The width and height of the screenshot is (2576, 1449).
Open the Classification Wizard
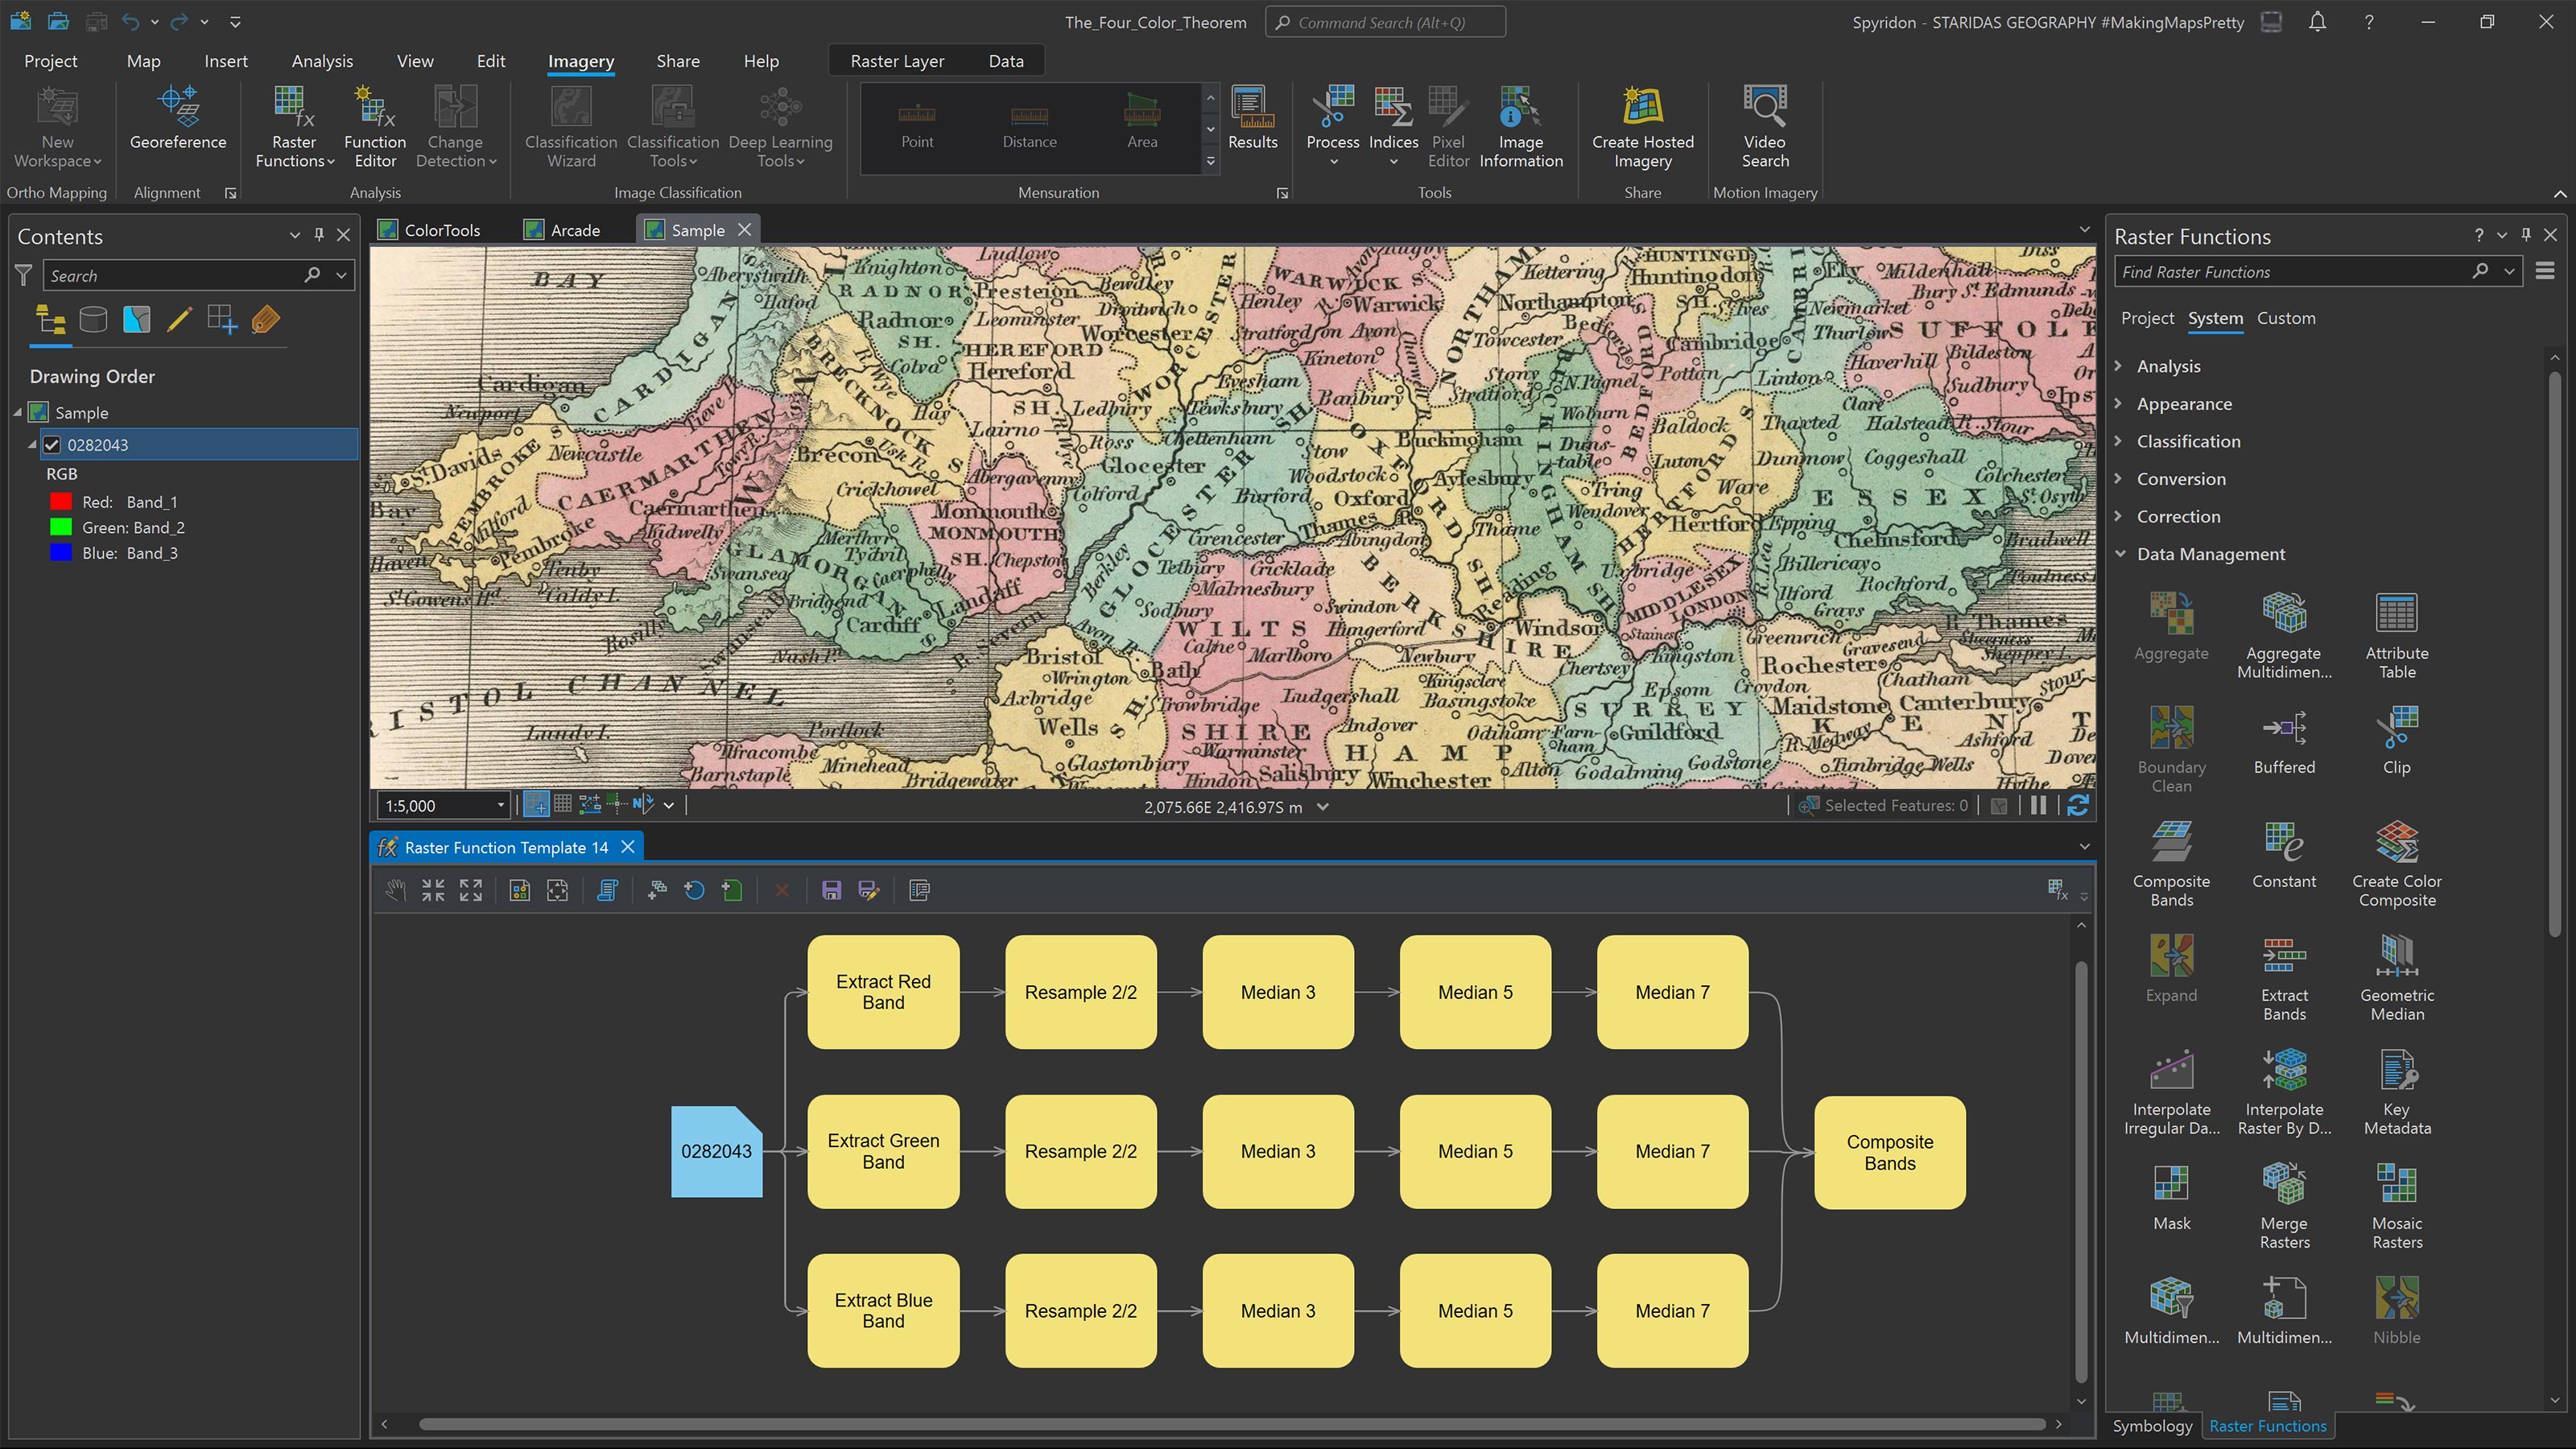pyautogui.click(x=569, y=127)
